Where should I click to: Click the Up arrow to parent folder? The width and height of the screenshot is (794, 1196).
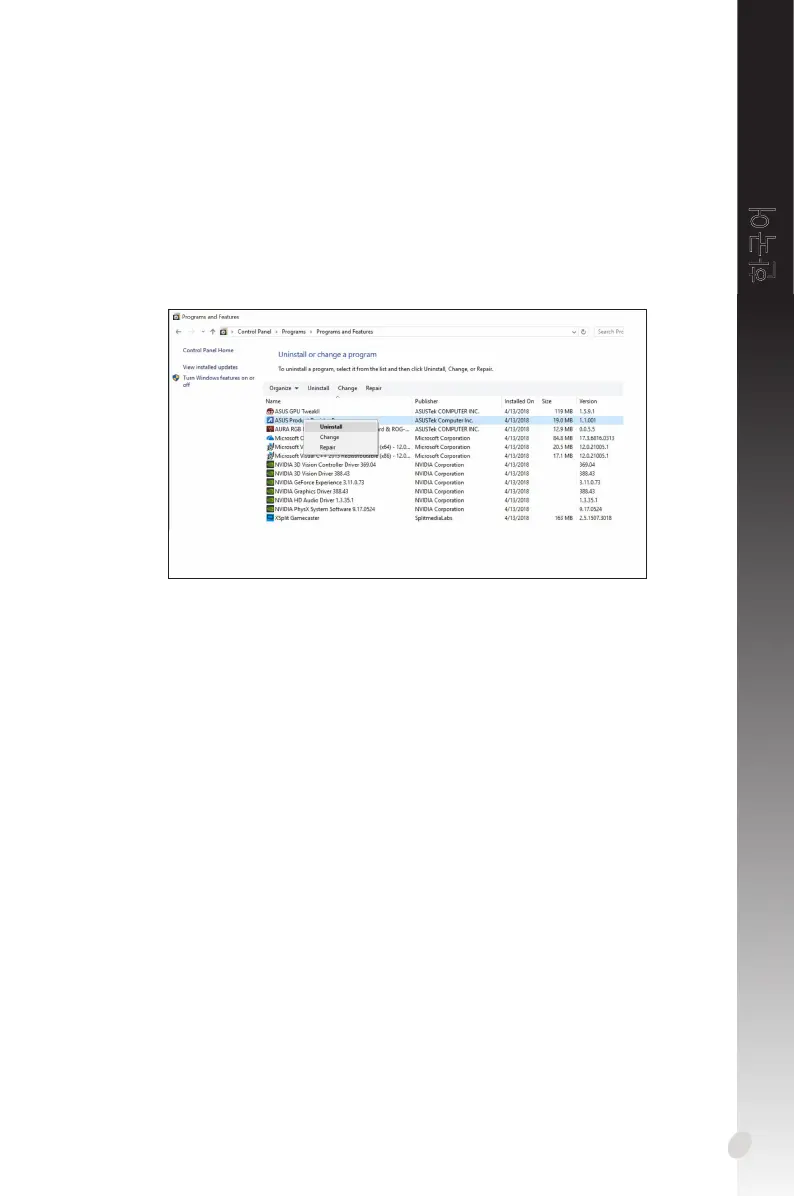coord(213,332)
